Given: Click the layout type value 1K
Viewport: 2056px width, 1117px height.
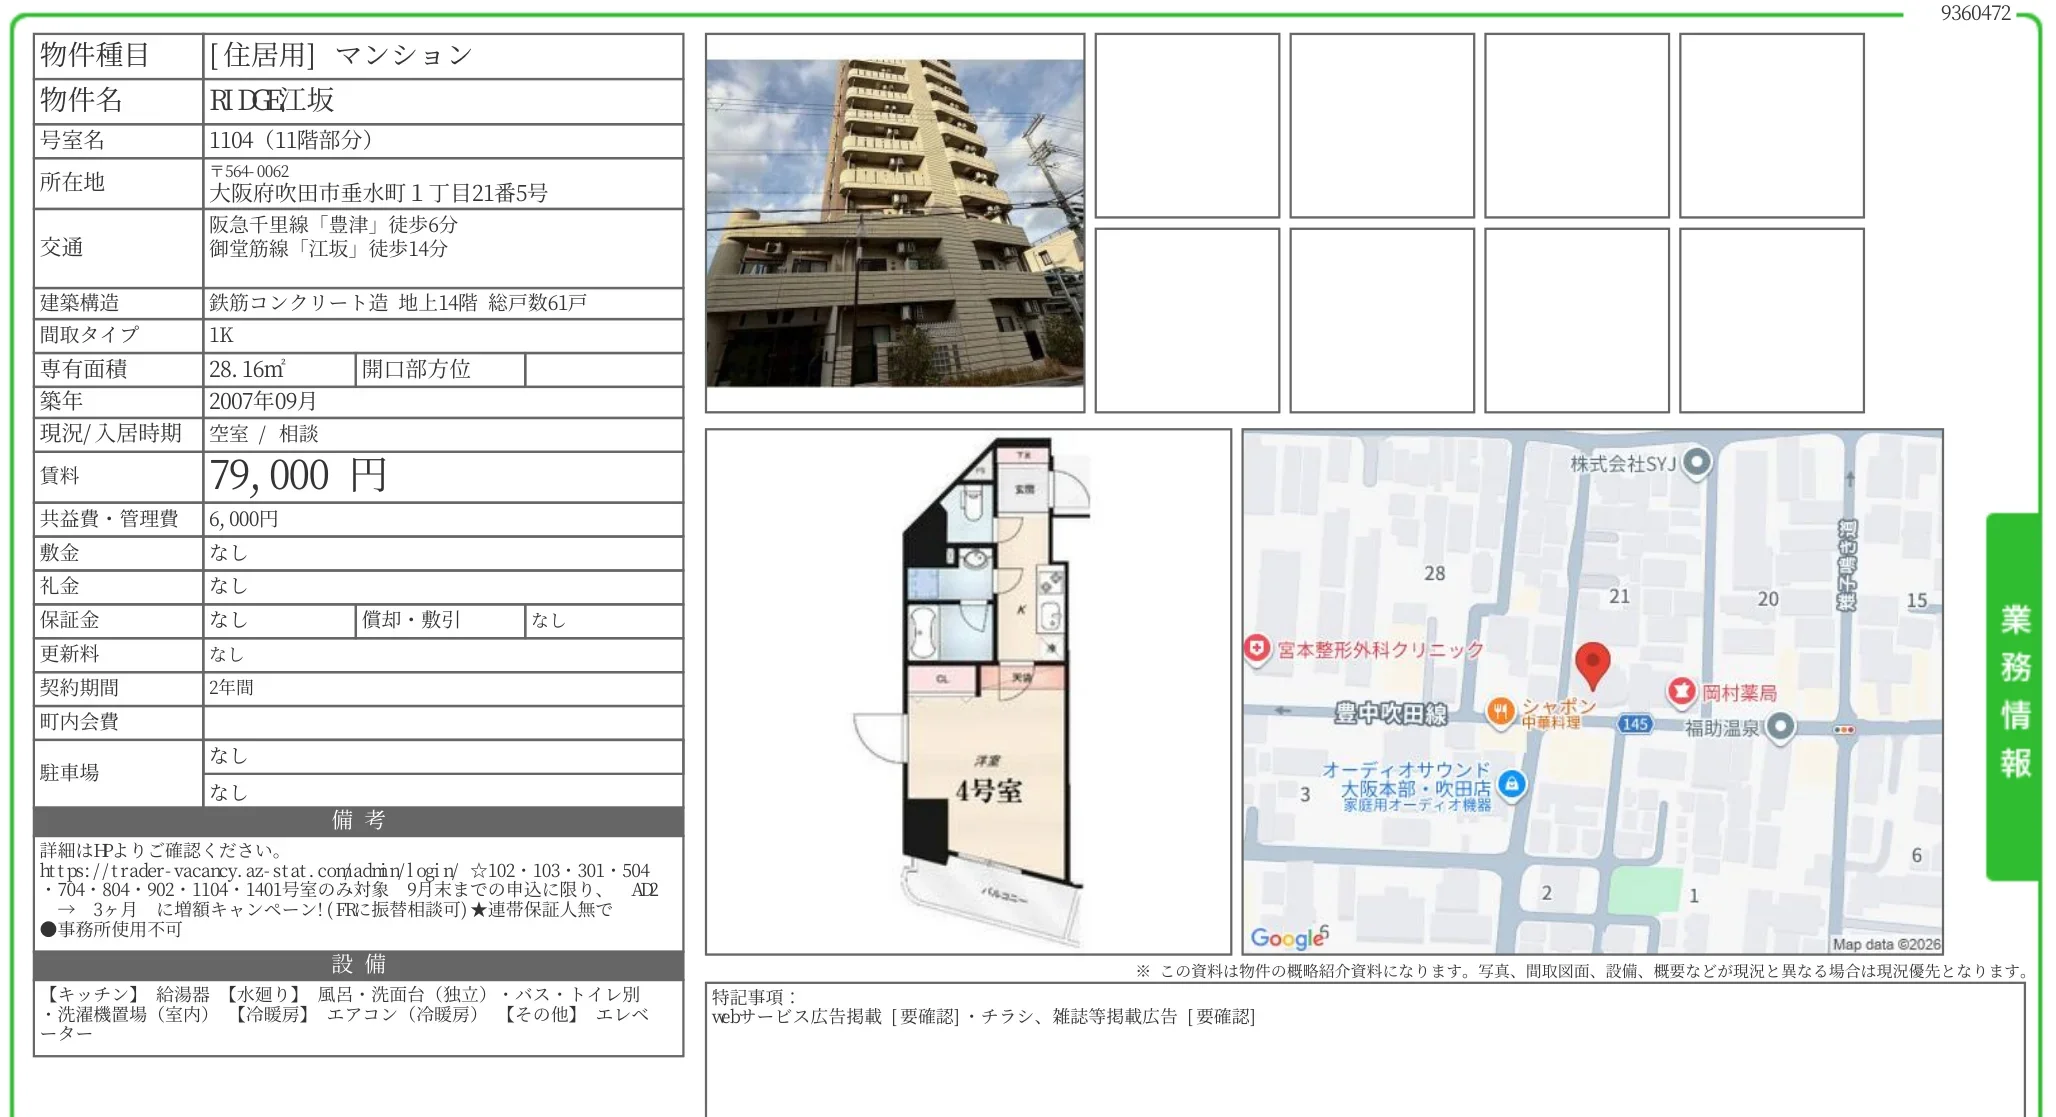Looking at the screenshot, I should pos(221,335).
